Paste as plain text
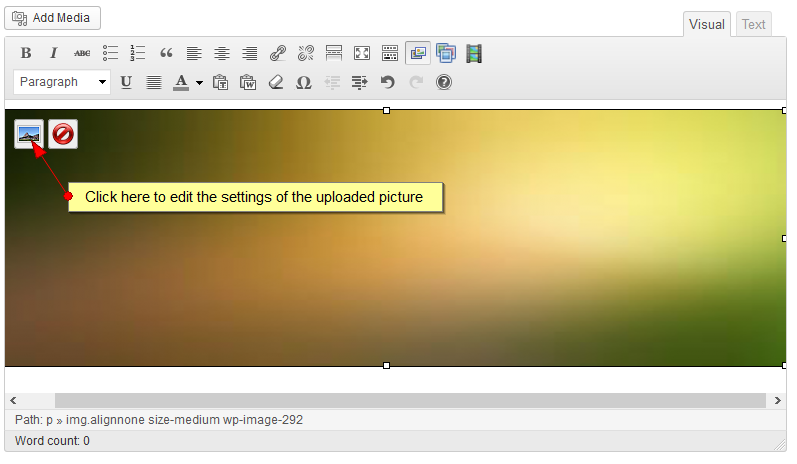 (220, 82)
